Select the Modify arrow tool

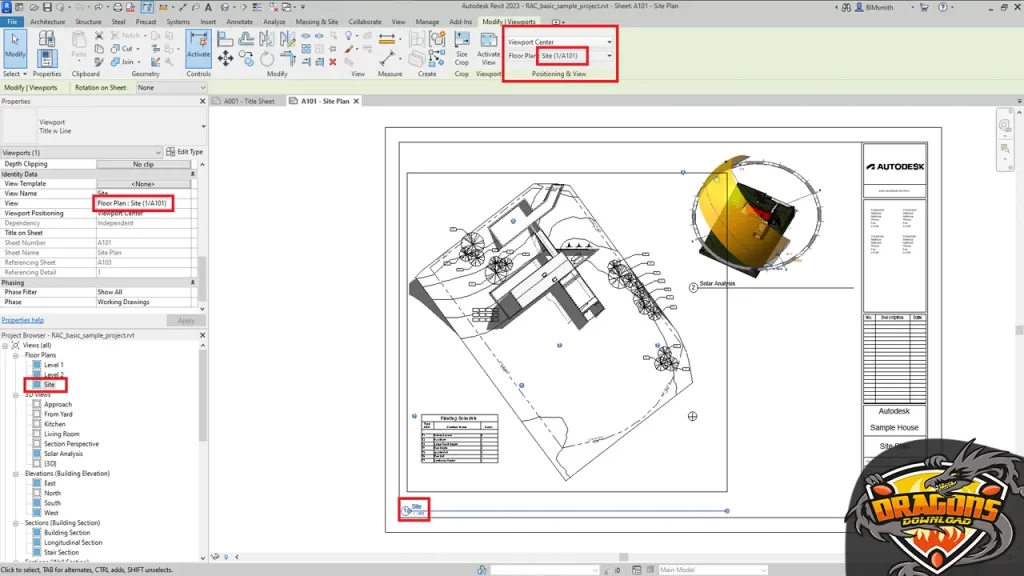coord(15,46)
